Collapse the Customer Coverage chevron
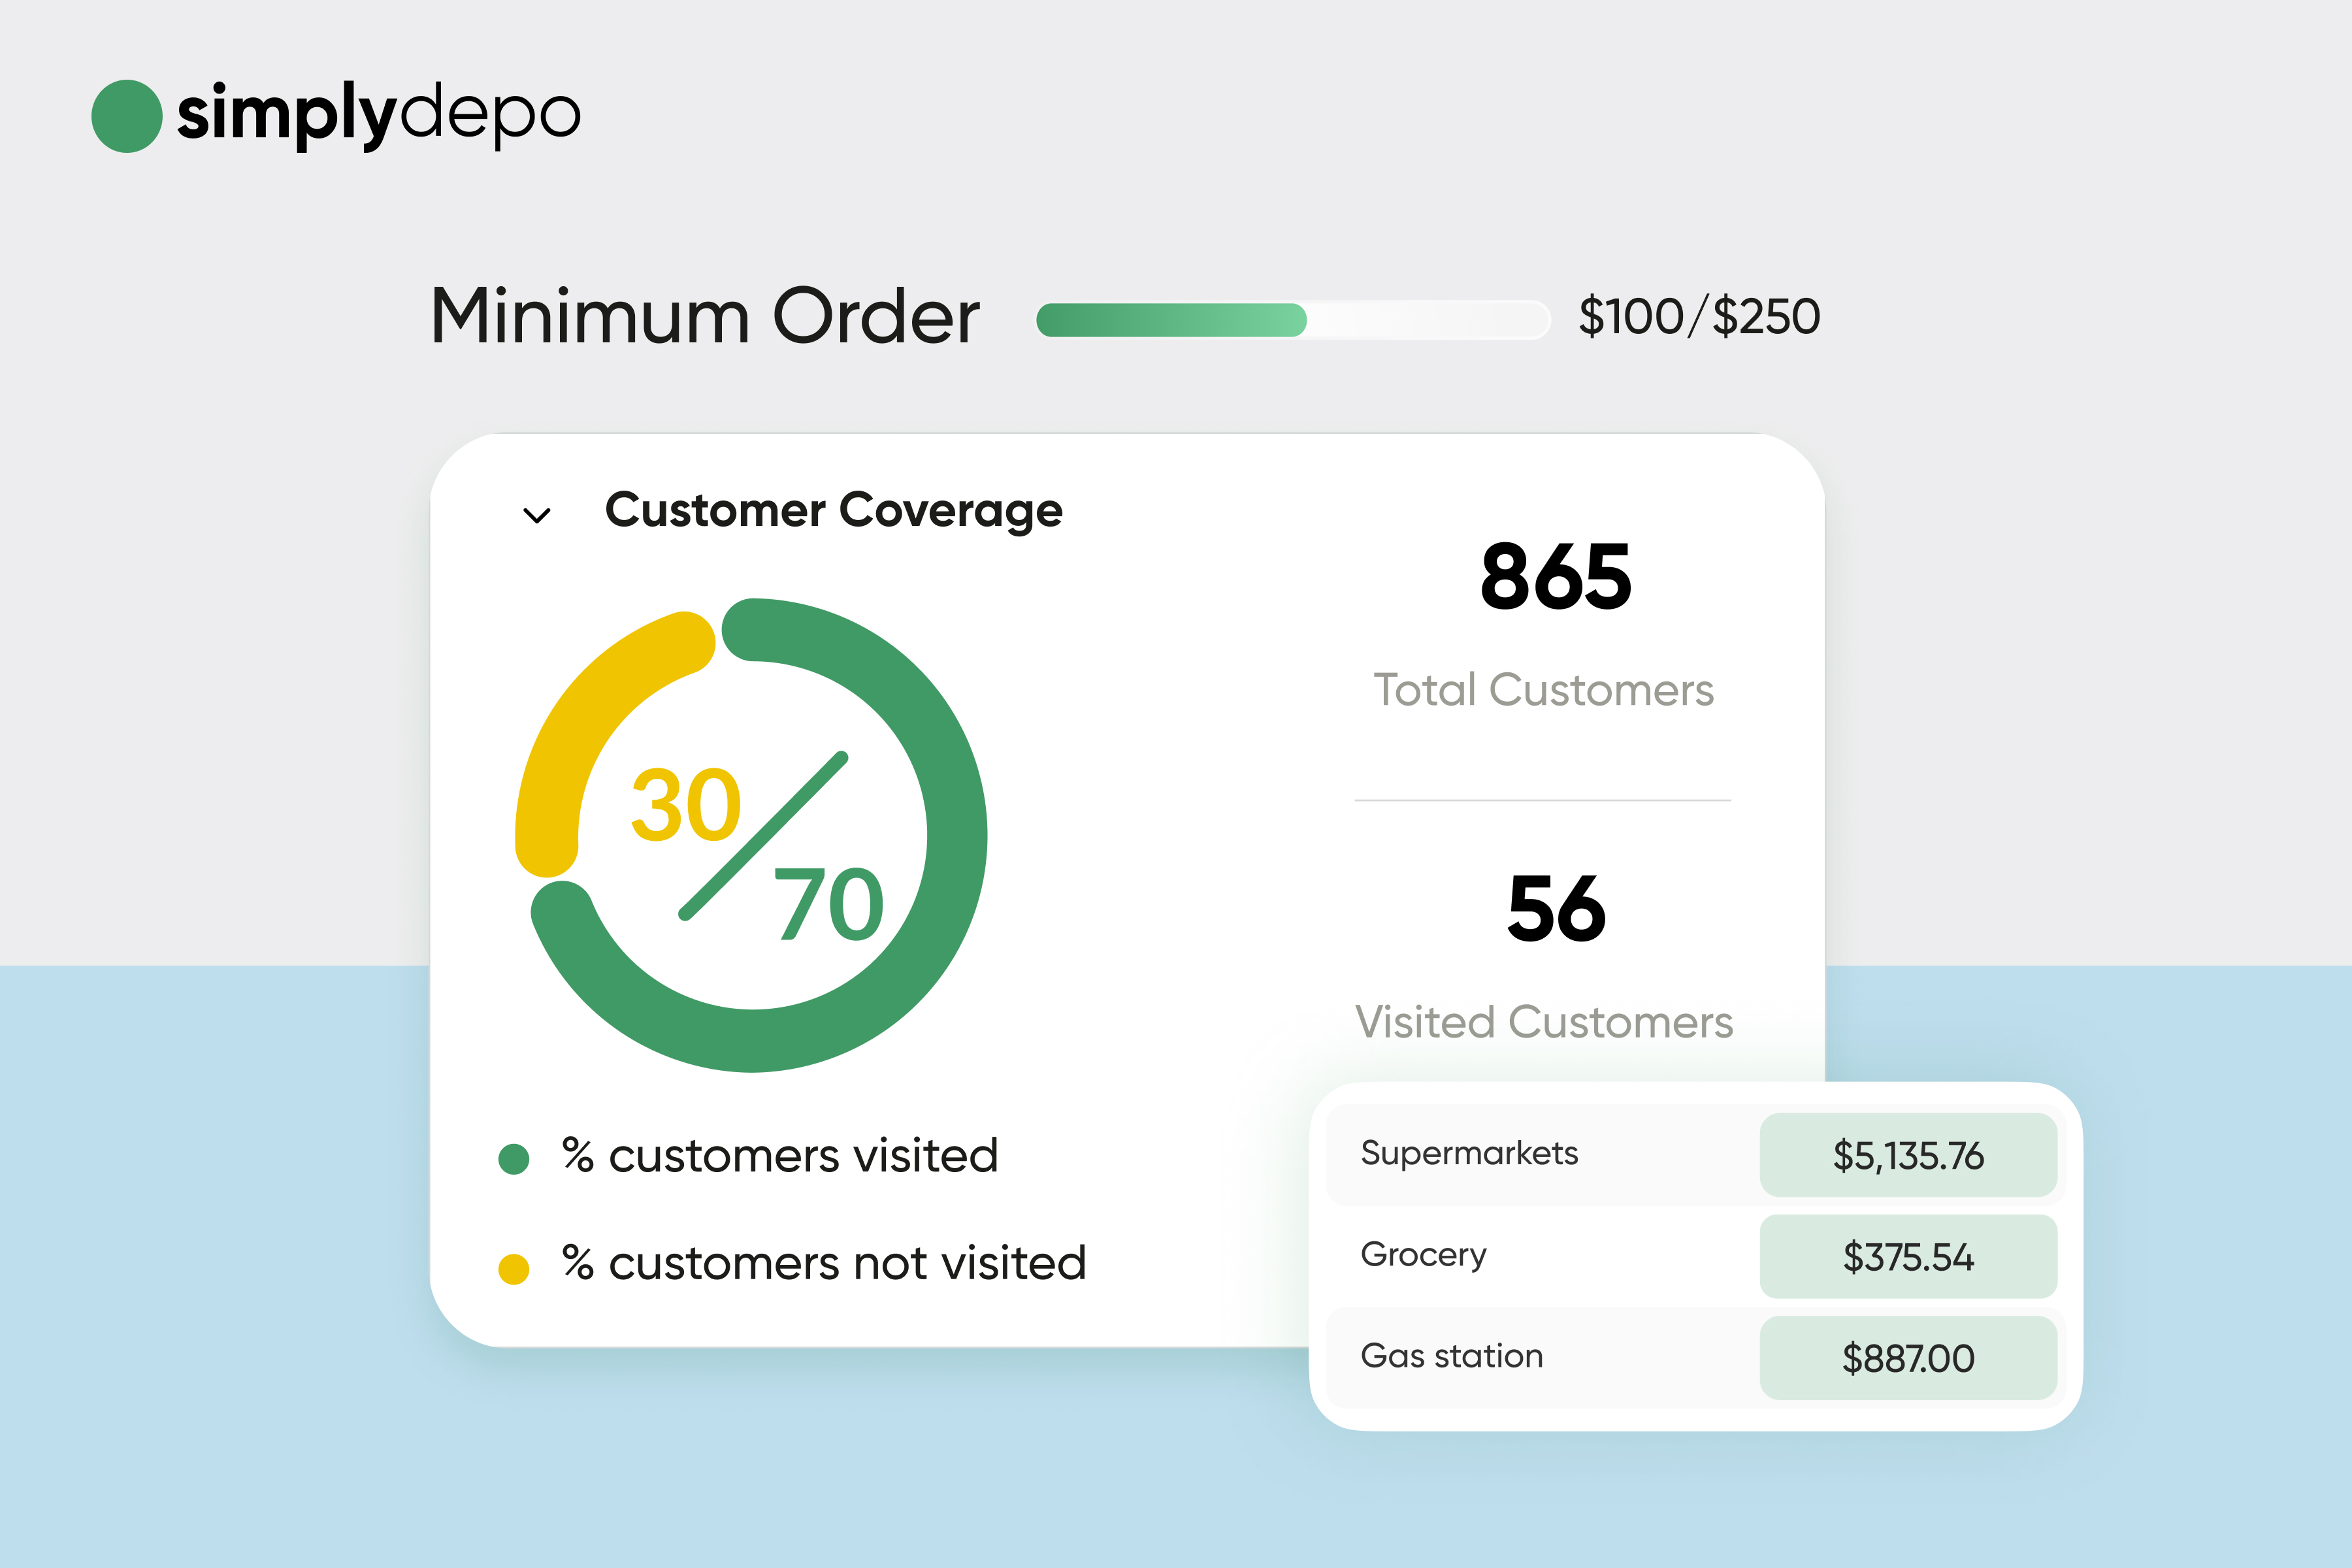 coord(537,516)
